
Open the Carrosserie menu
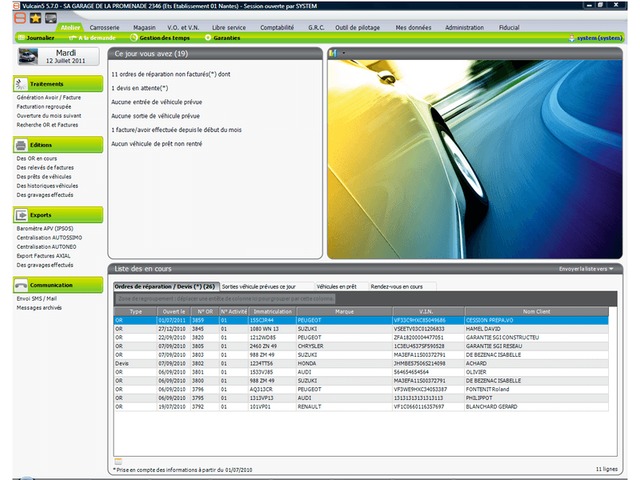[104, 27]
